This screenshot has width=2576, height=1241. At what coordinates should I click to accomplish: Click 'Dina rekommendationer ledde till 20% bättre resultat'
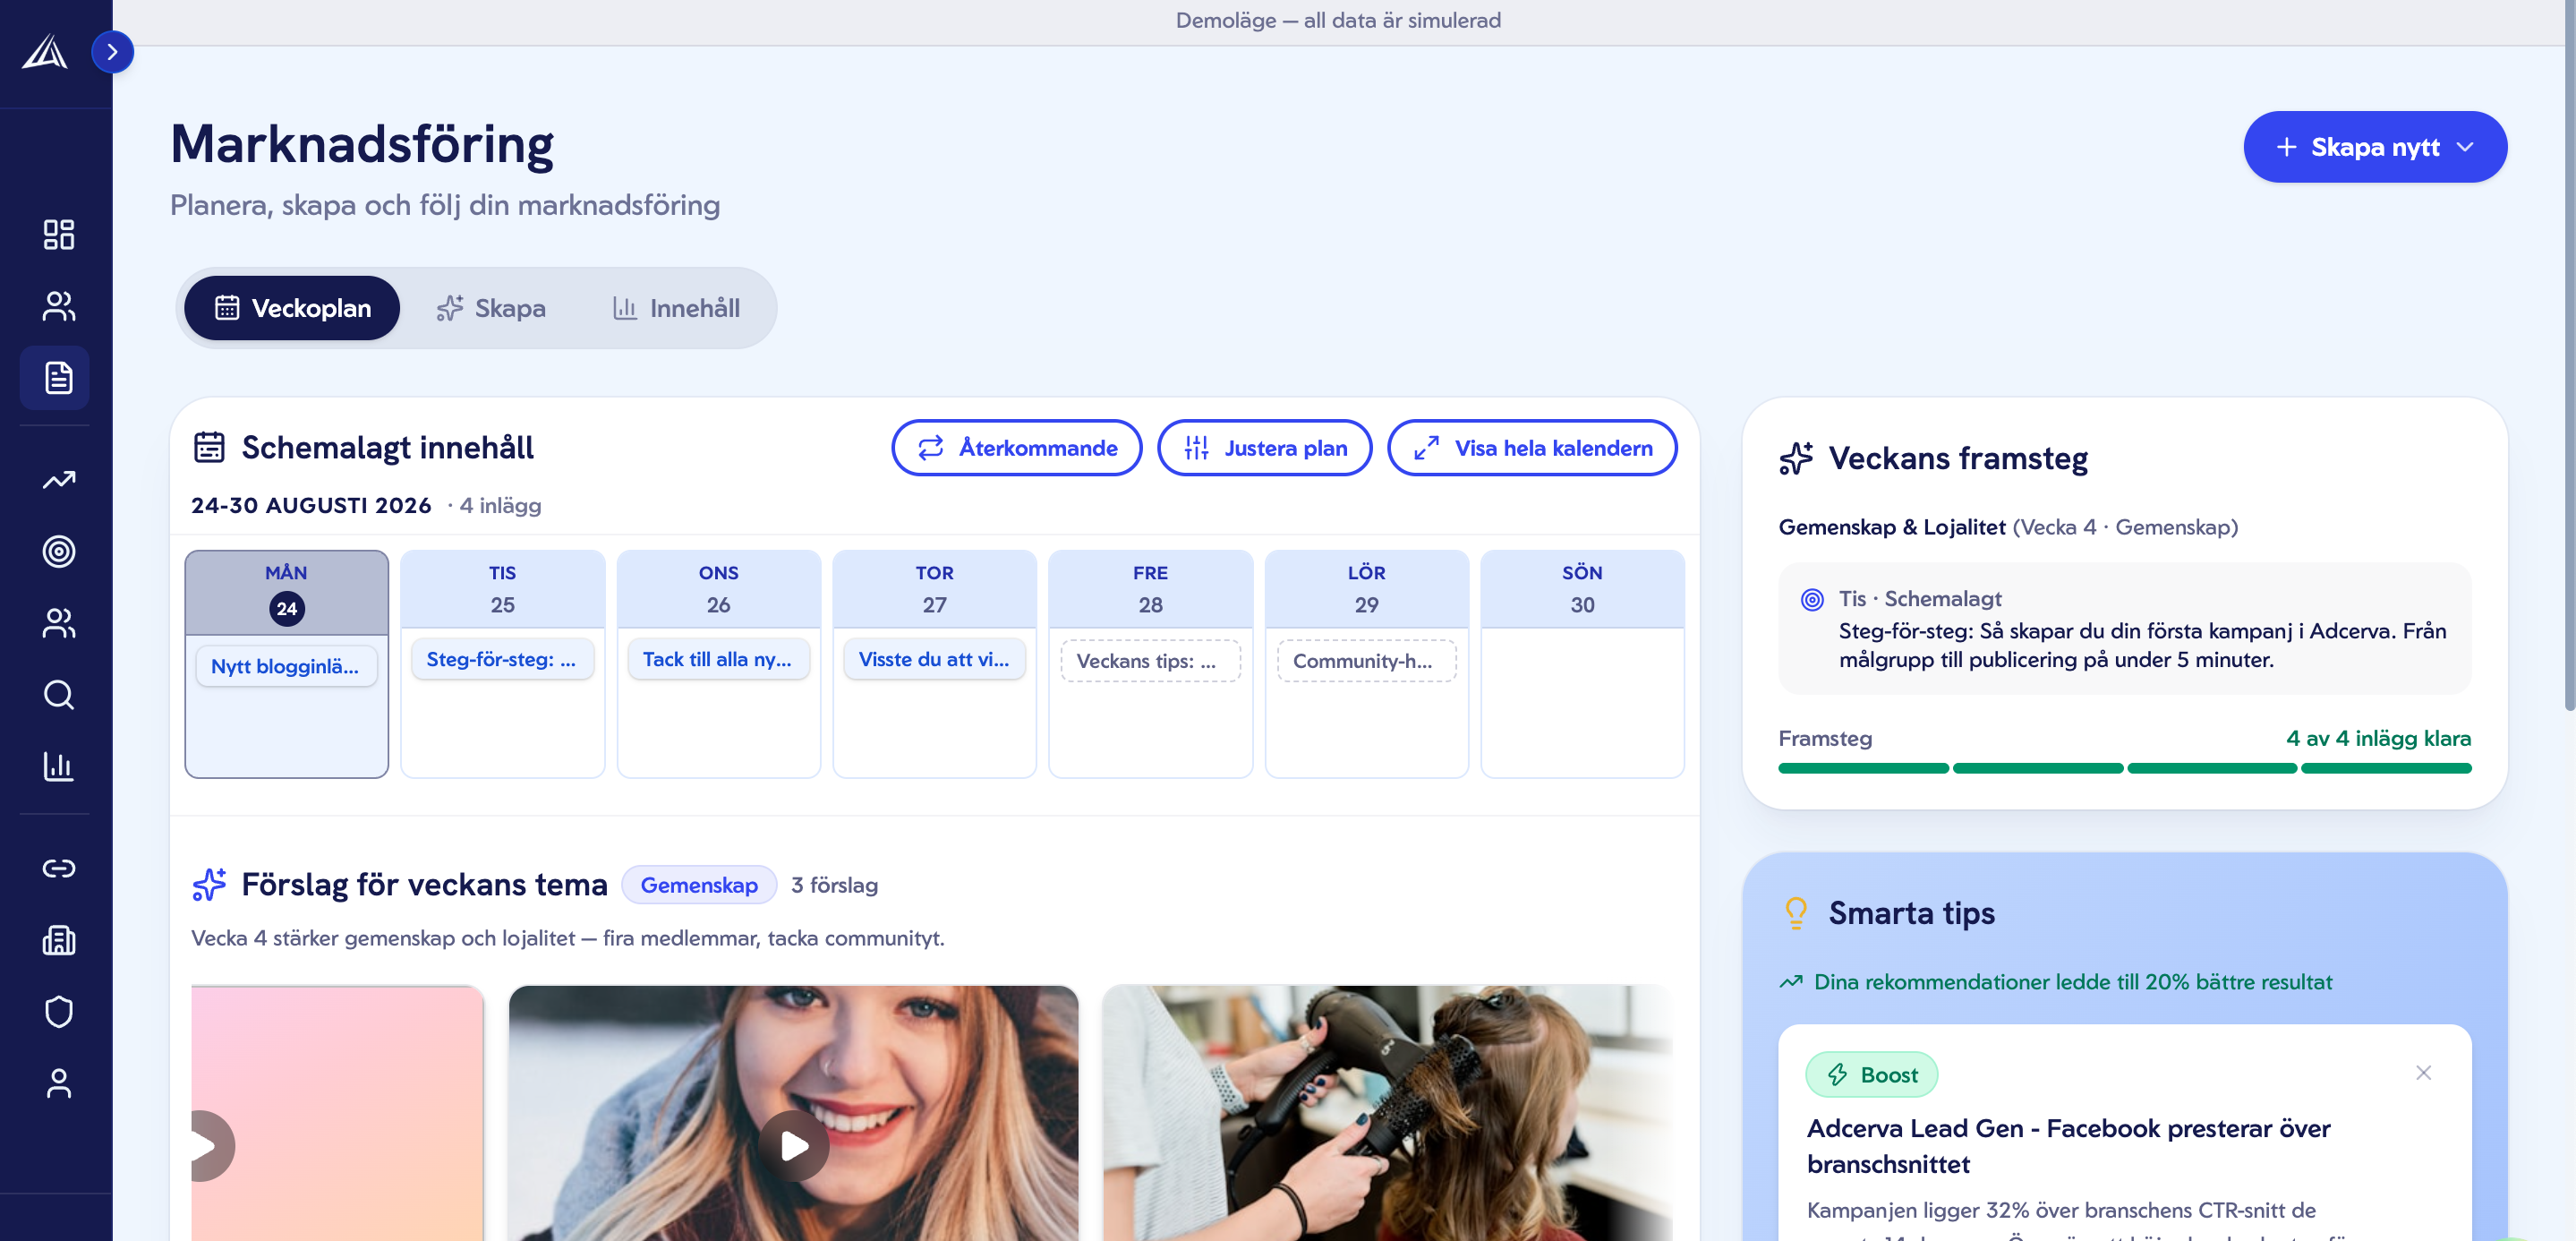pyautogui.click(x=2073, y=982)
